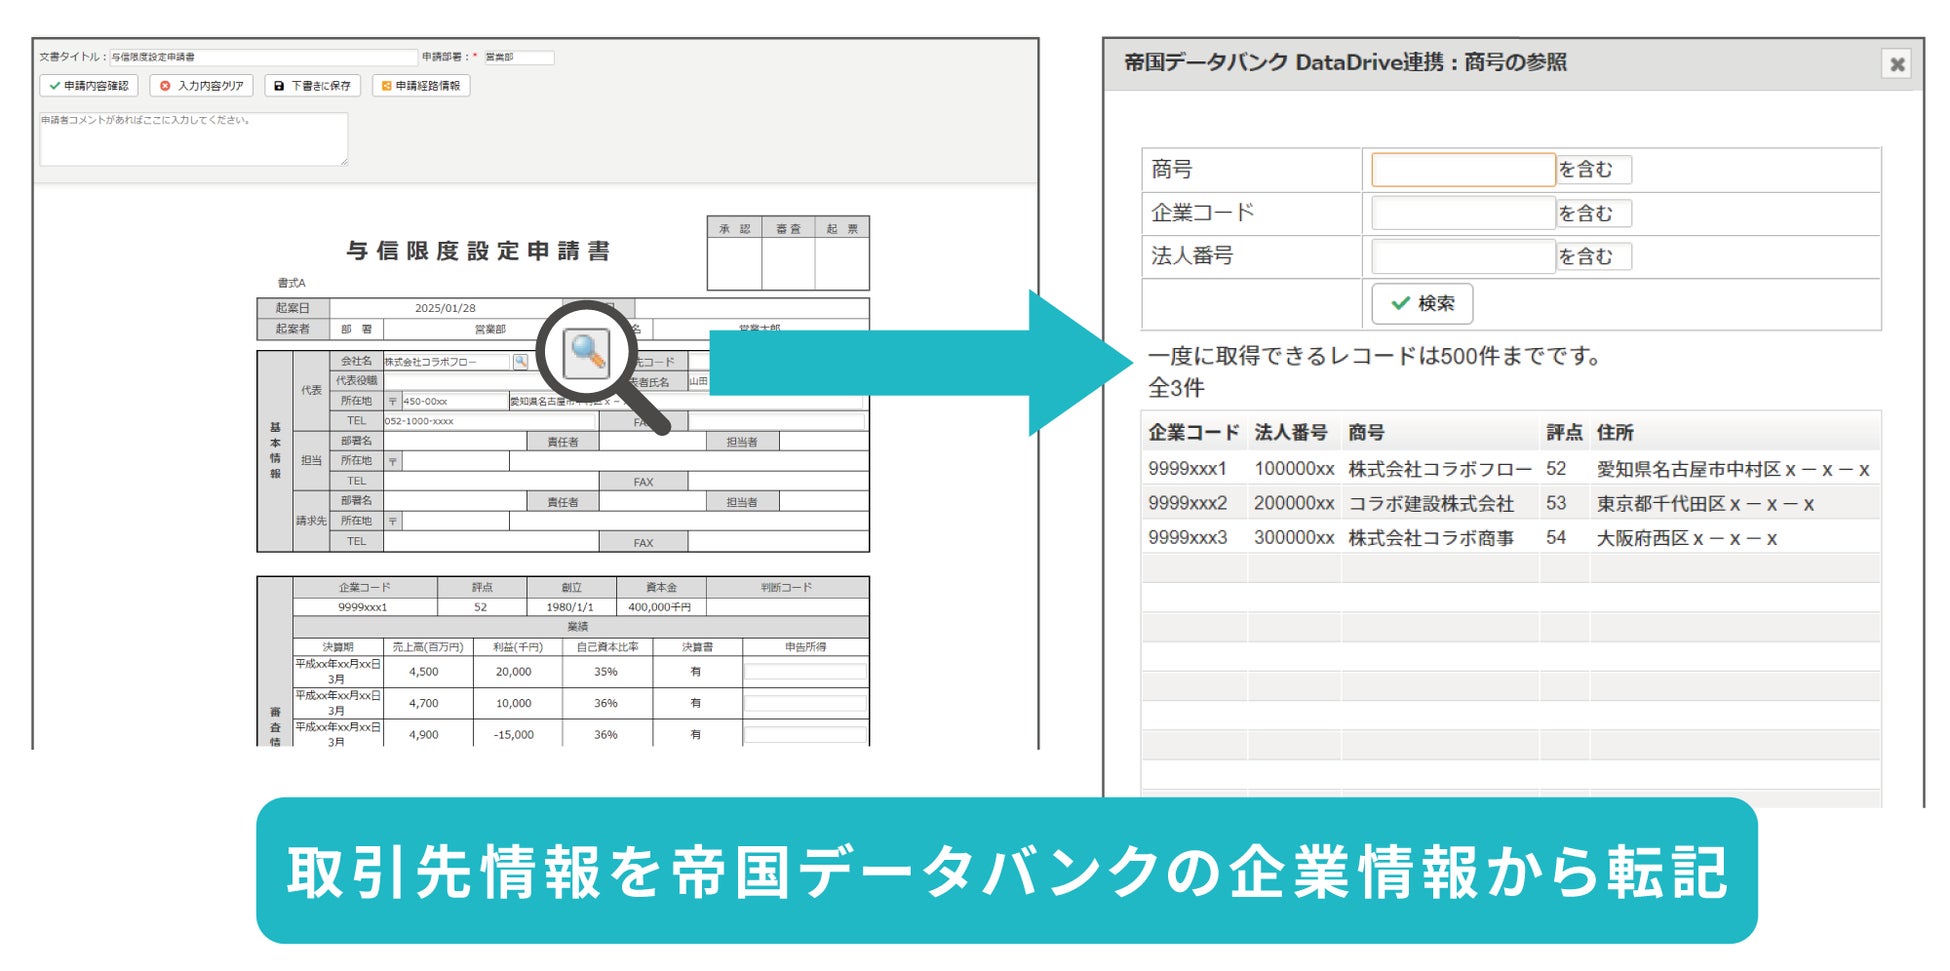This screenshot has height=971, width=1950.
Task: Click corporate number 100000xx in results
Action: (x=1294, y=469)
